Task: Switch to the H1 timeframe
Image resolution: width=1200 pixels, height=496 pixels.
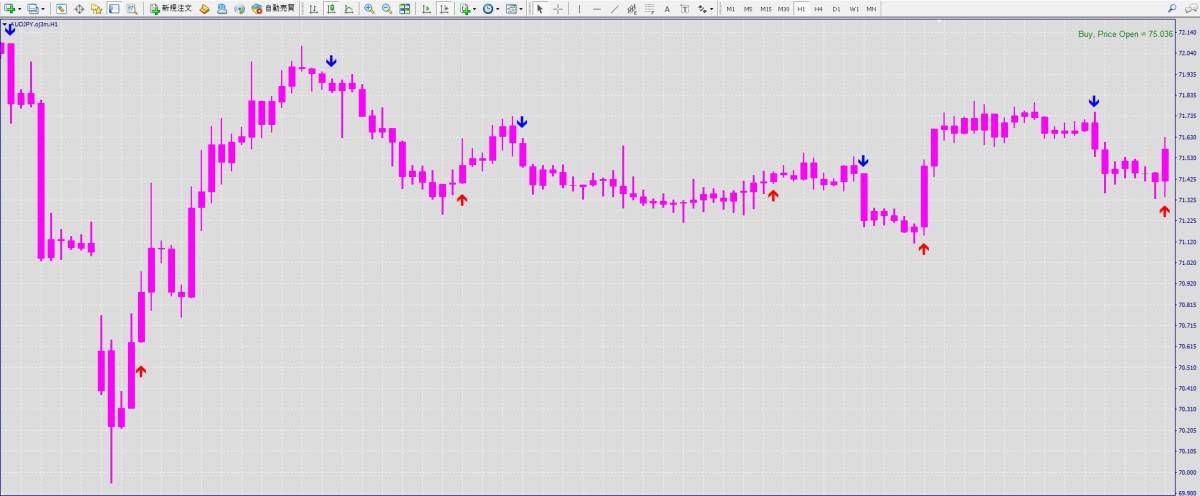Action: click(x=801, y=9)
